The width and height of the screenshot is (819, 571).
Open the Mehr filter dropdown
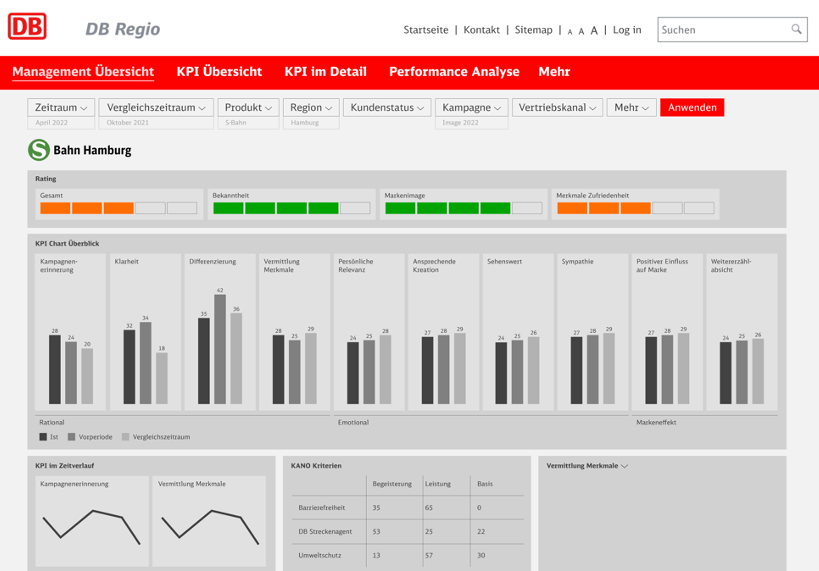pyautogui.click(x=631, y=108)
